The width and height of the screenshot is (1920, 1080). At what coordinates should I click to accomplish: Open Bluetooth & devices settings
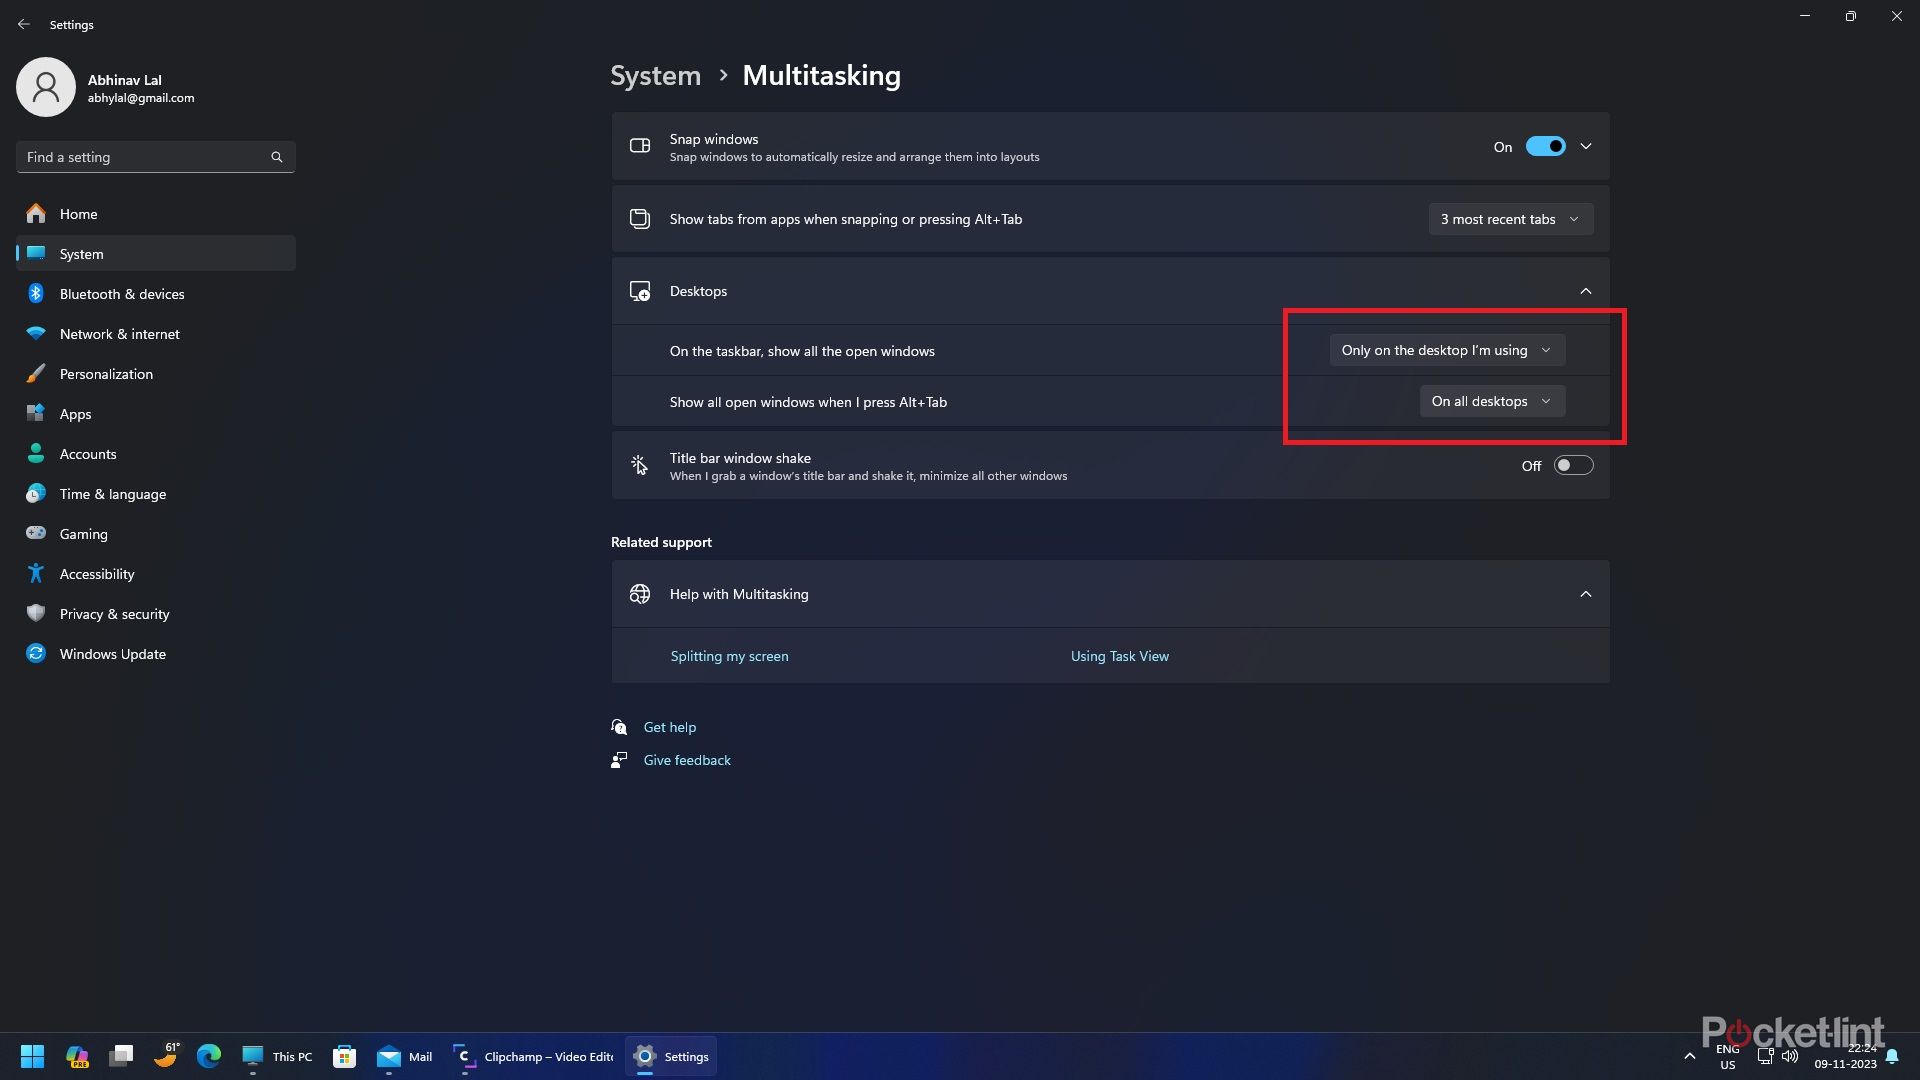[120, 293]
